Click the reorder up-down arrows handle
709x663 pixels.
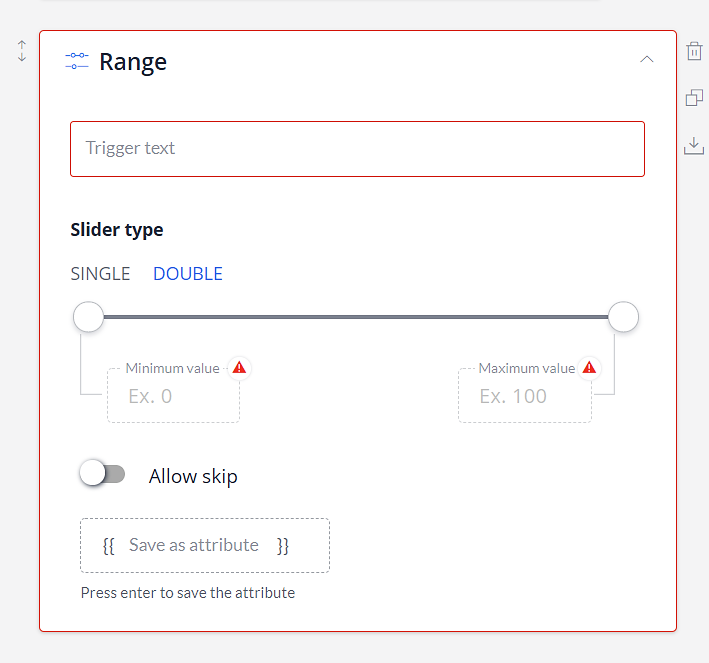22,51
